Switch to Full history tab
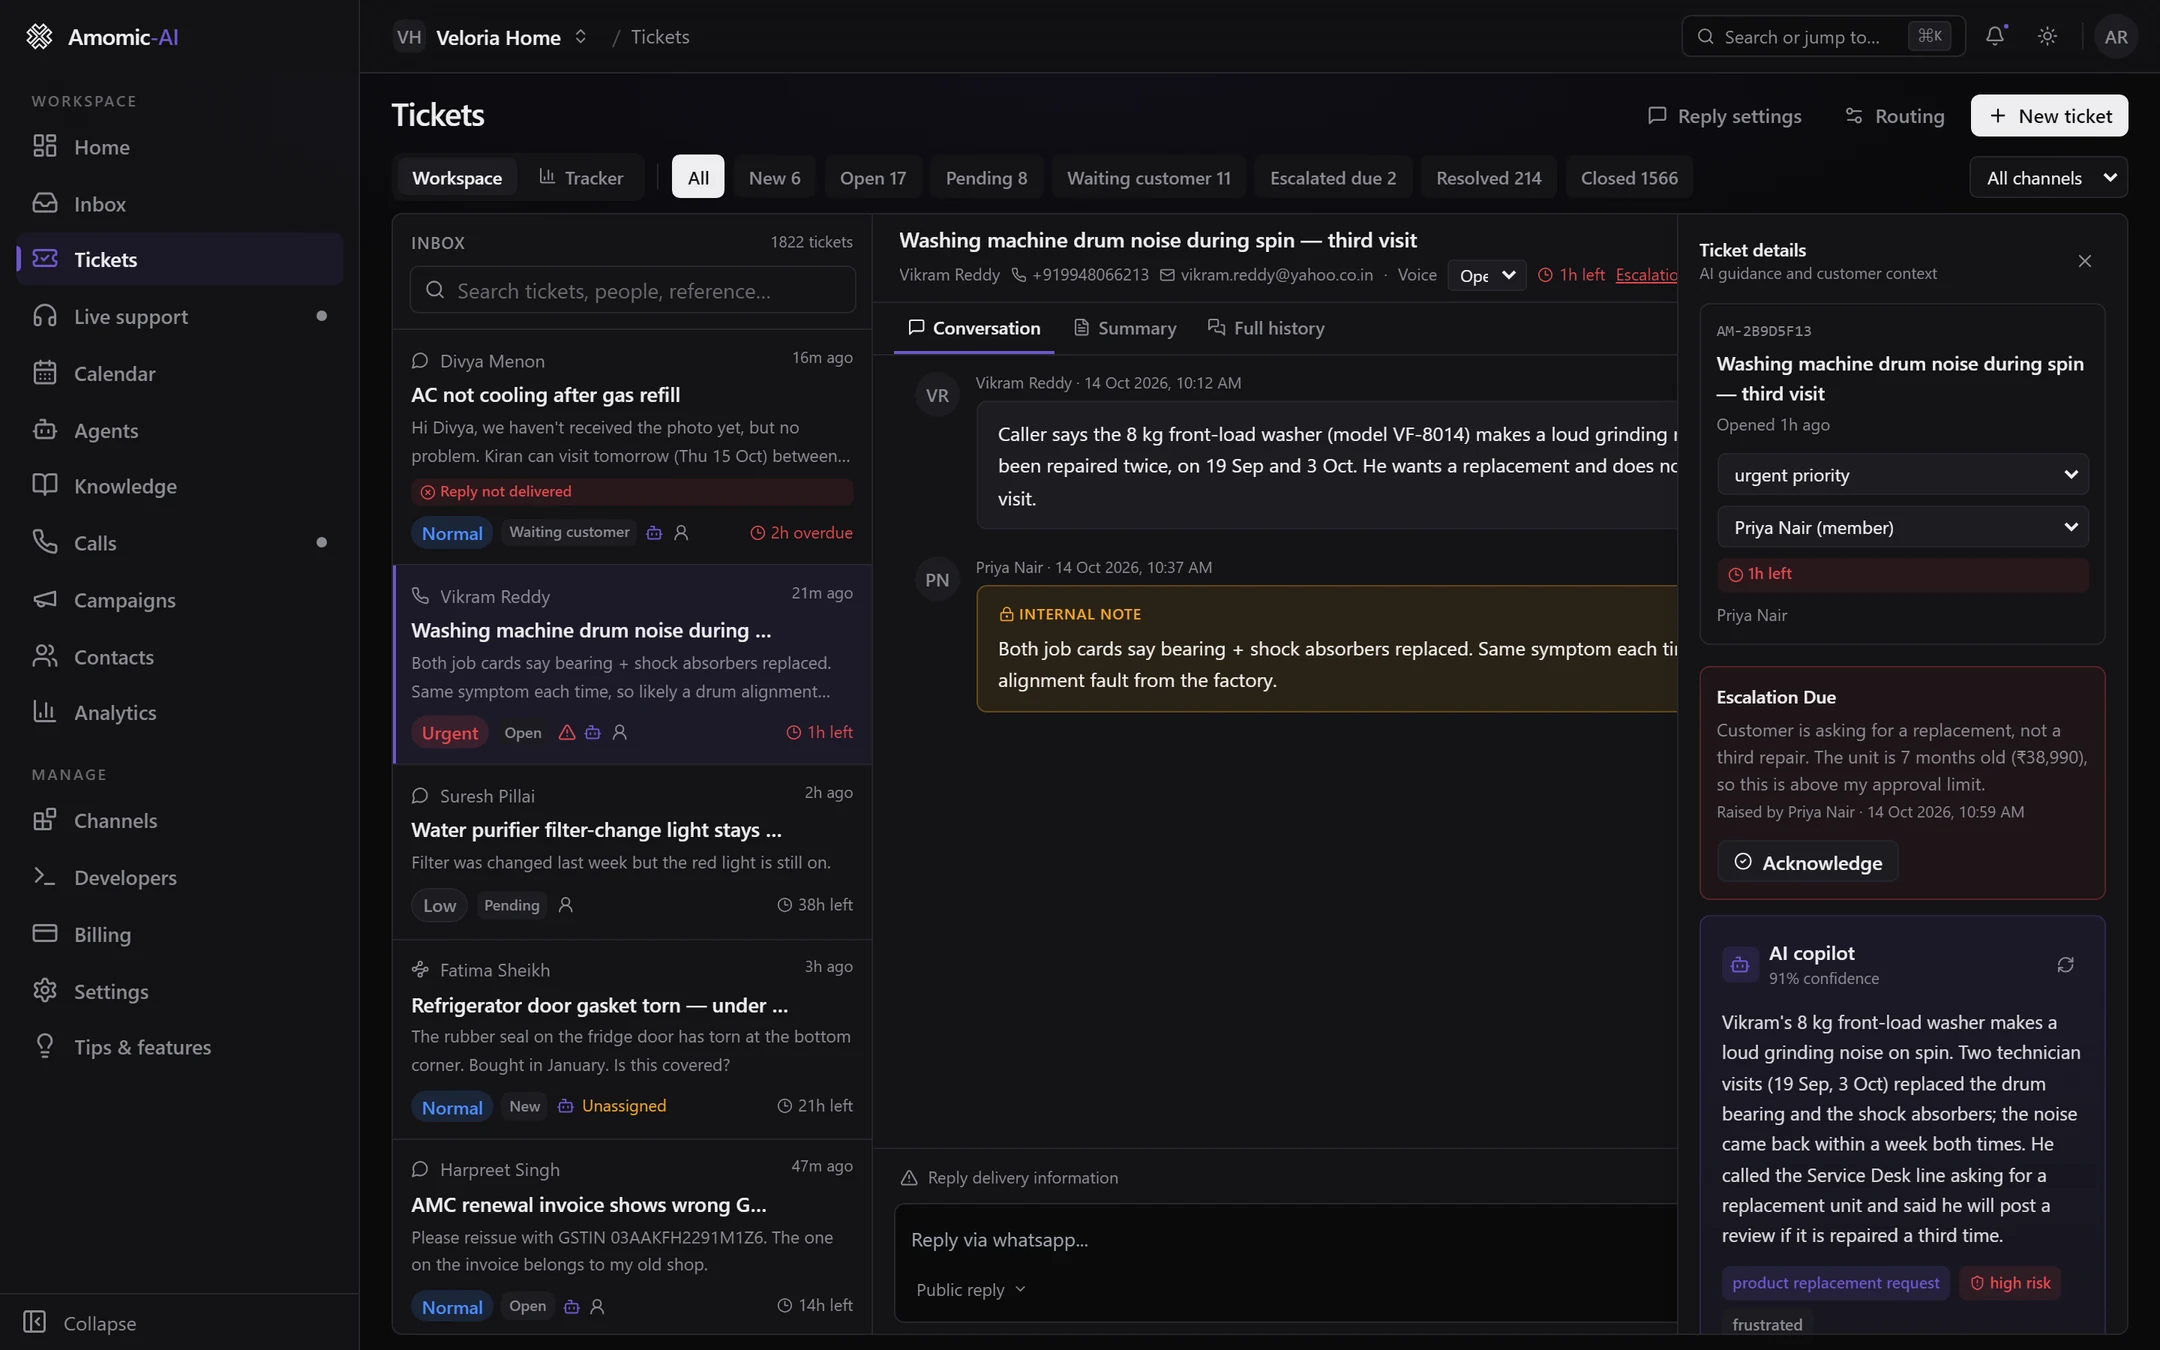Image resolution: width=2160 pixels, height=1350 pixels. click(x=1265, y=328)
